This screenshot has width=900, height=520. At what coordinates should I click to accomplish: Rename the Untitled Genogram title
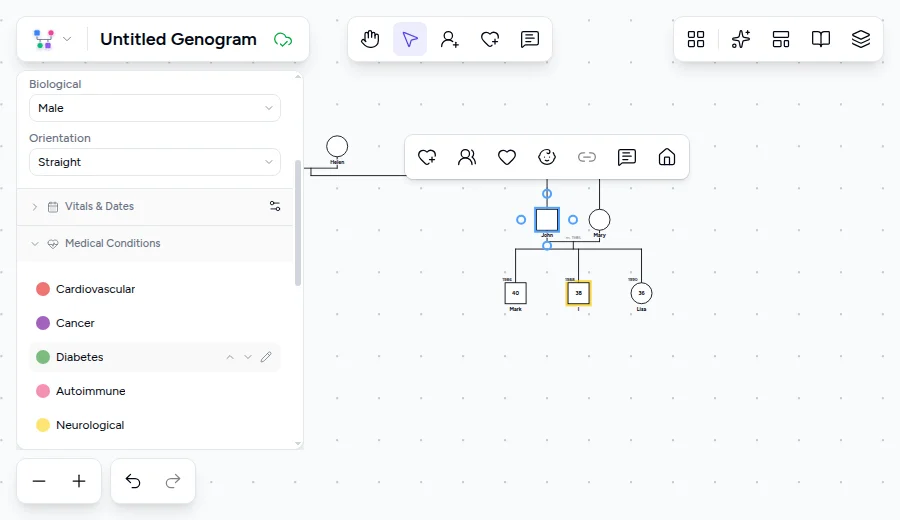coord(179,39)
